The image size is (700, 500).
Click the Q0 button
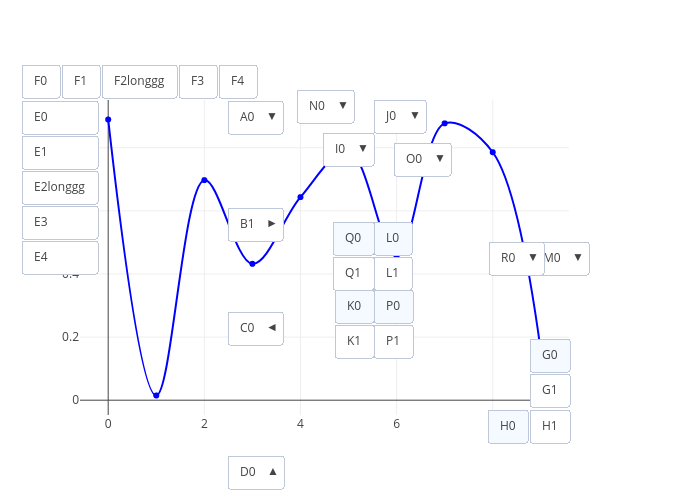coord(354,239)
